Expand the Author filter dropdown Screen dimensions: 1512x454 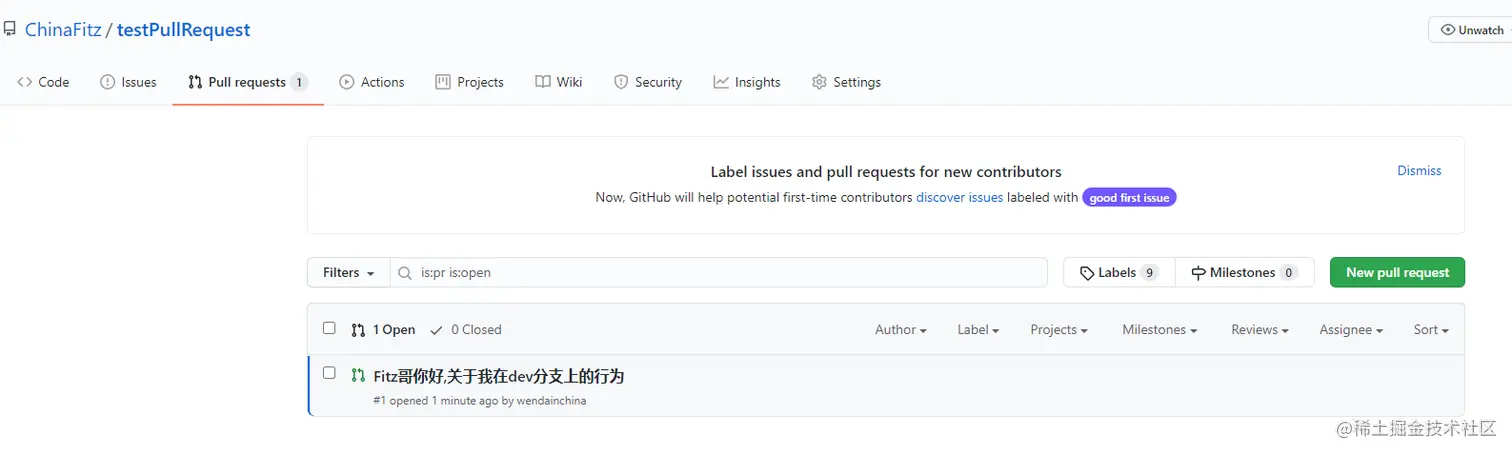click(900, 329)
